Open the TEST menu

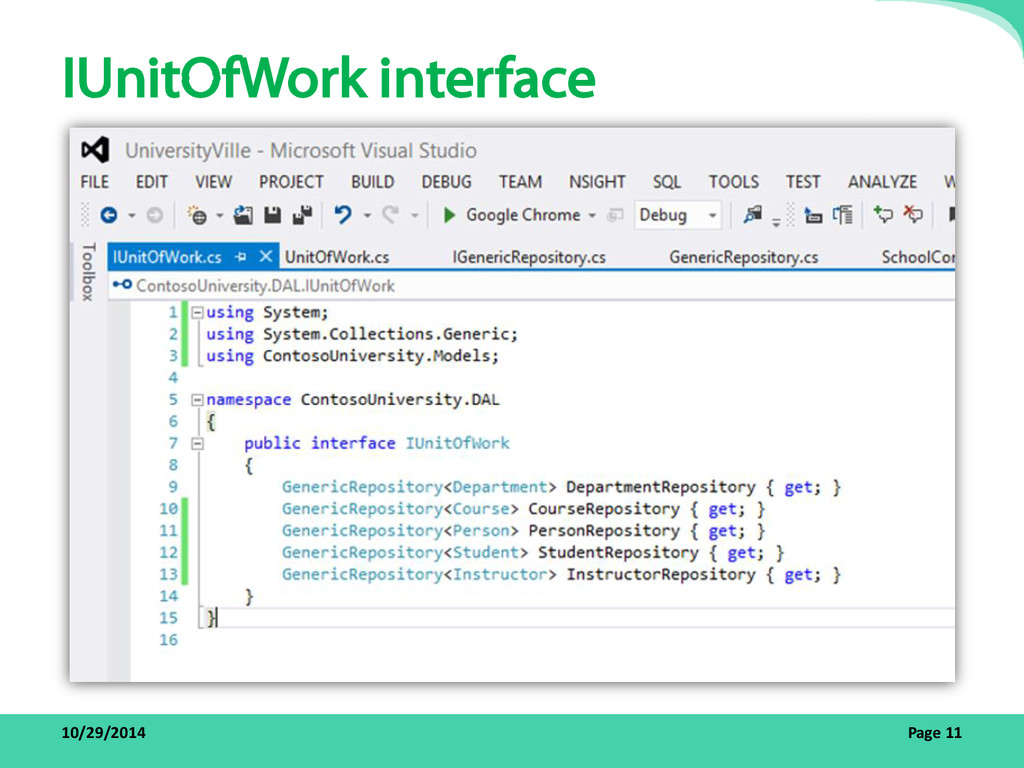point(803,182)
